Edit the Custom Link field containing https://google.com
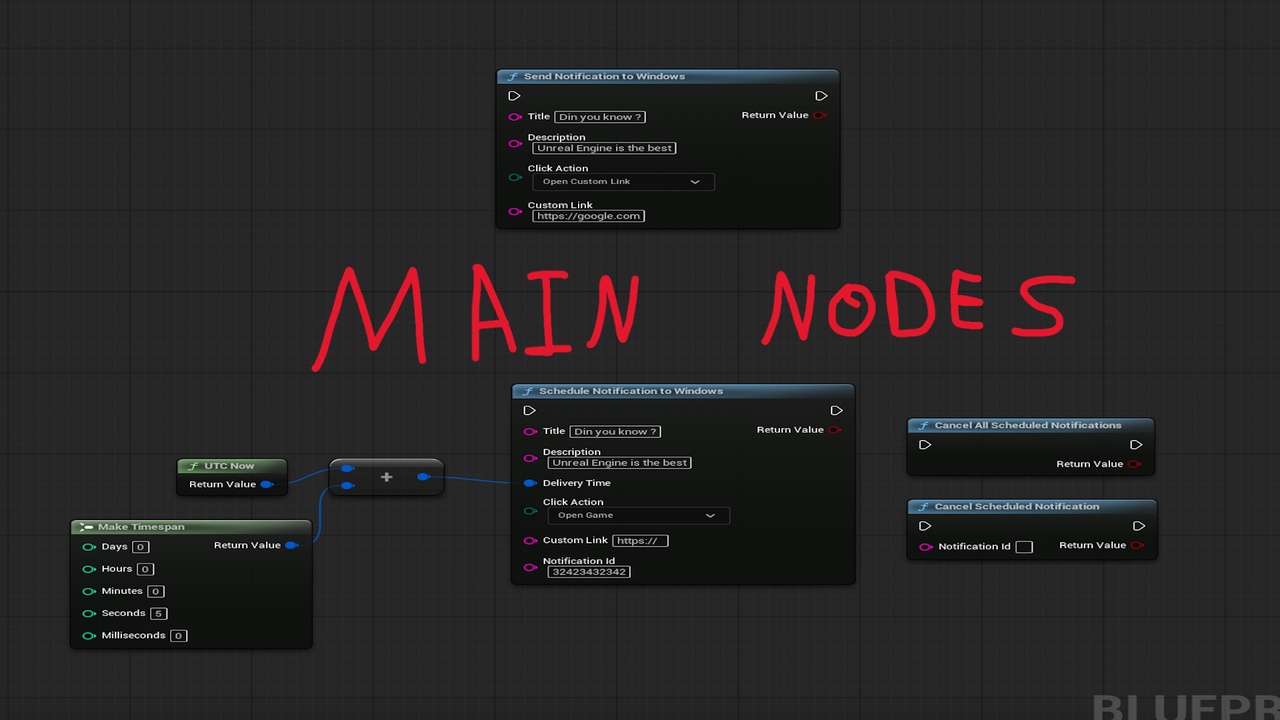 coord(588,216)
